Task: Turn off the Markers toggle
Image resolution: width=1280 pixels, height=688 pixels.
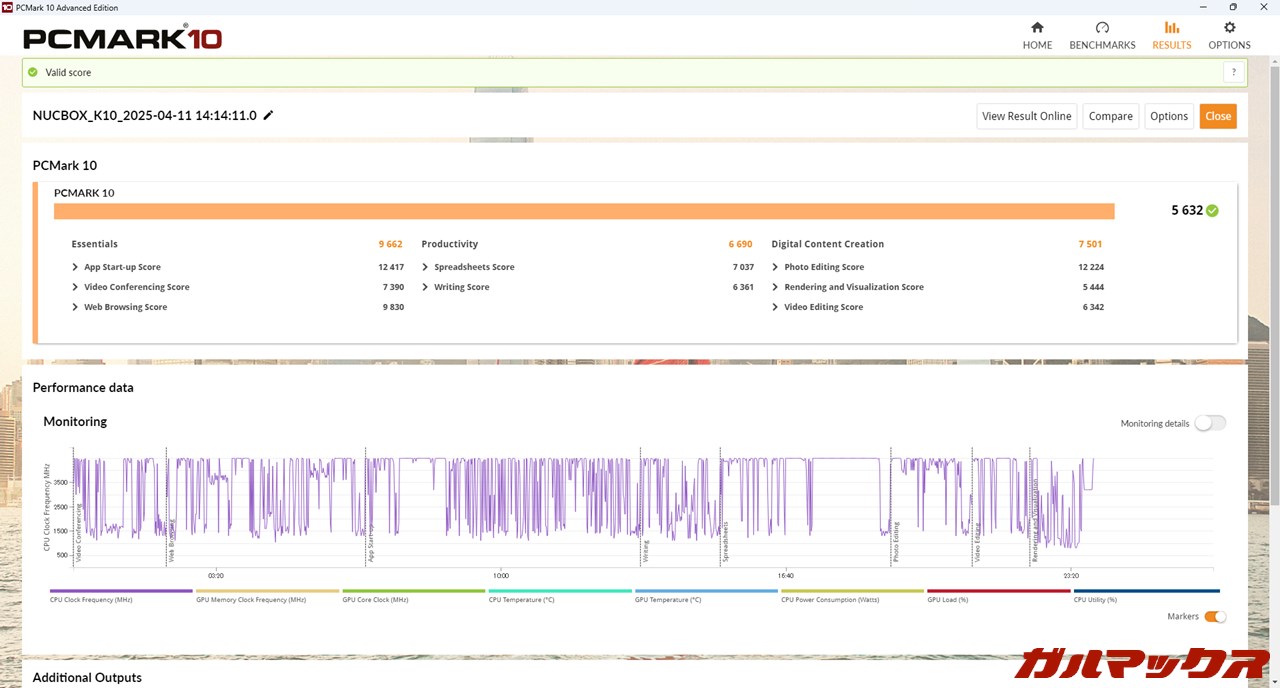Action: (x=1214, y=616)
